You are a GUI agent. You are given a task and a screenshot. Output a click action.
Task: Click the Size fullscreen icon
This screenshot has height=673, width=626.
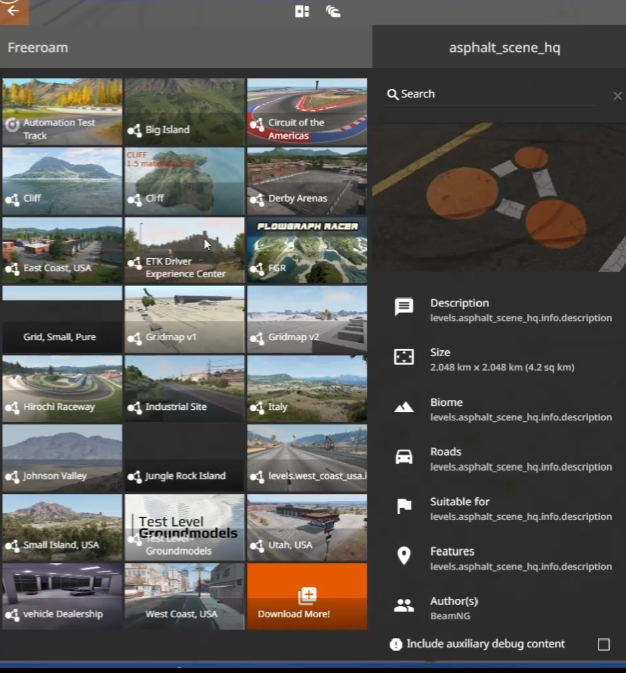click(x=404, y=357)
